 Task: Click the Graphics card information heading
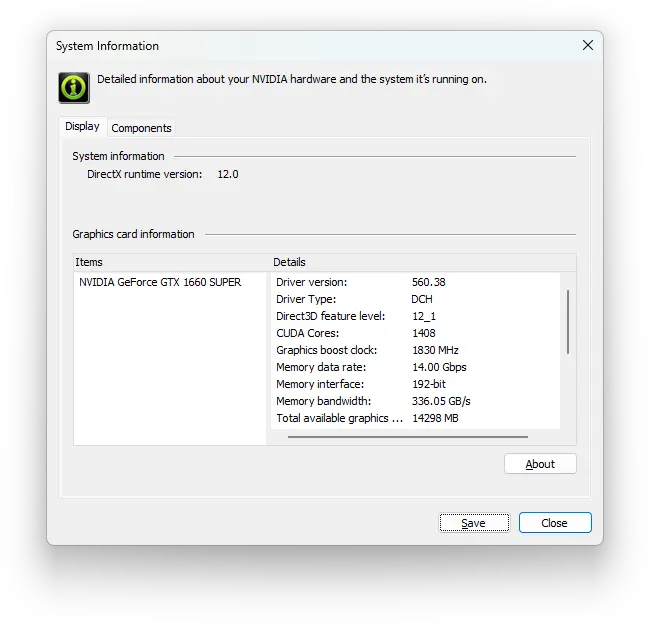[x=133, y=234]
